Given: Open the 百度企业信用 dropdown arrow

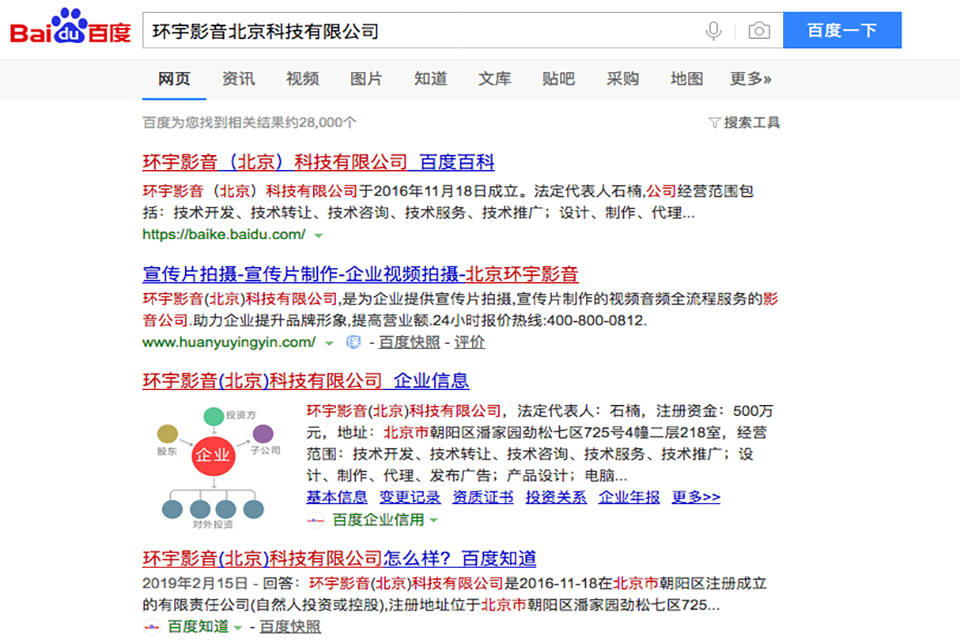Looking at the screenshot, I should [434, 521].
